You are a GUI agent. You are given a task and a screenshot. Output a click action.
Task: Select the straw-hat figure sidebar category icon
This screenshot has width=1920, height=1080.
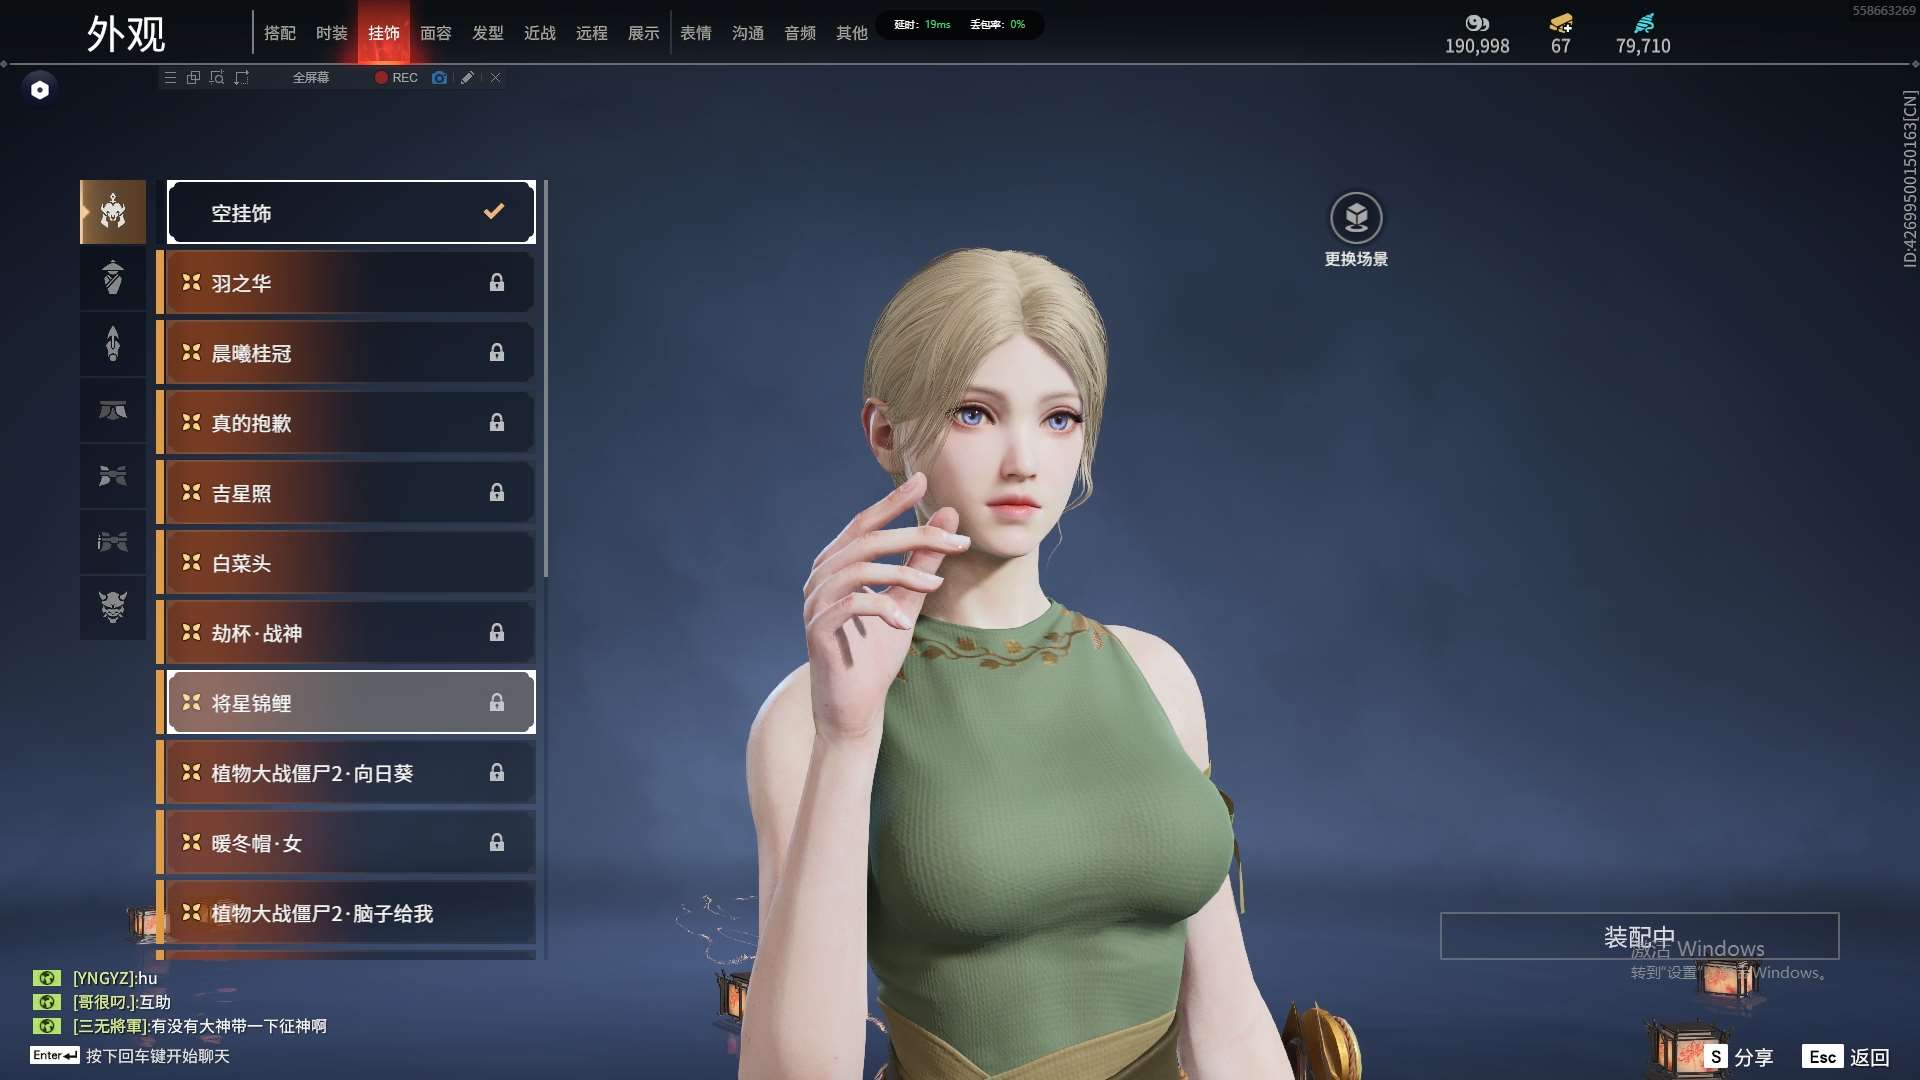113,277
